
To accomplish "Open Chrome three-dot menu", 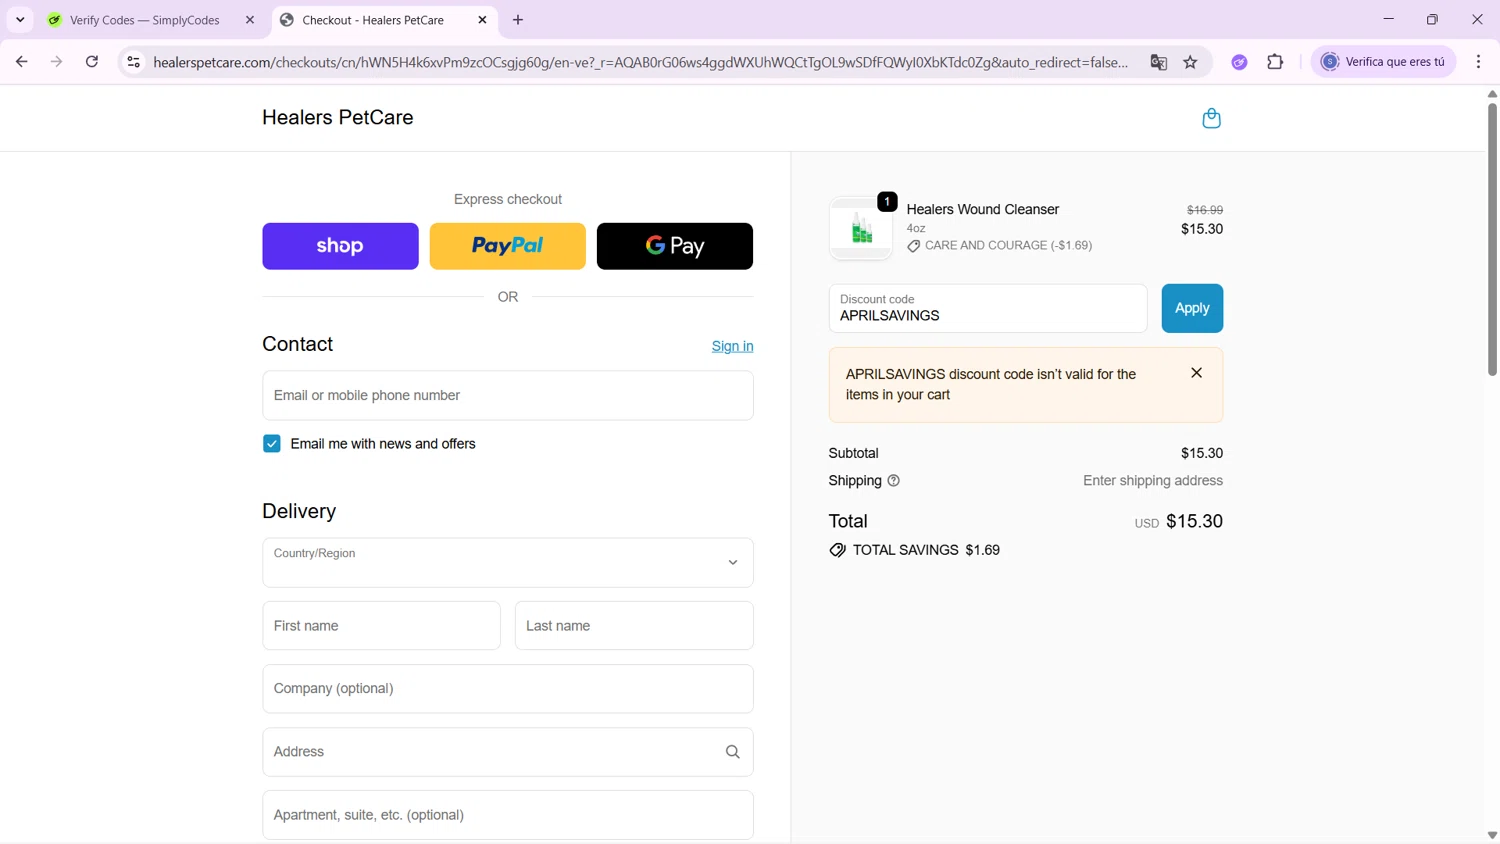I will tap(1478, 62).
